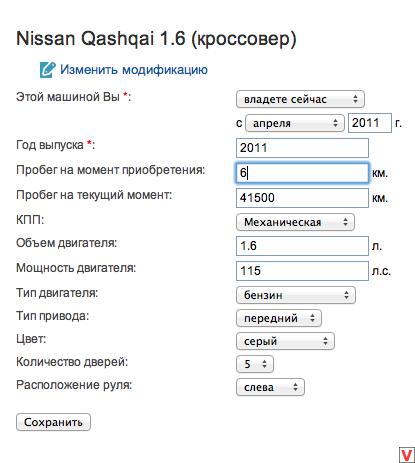Click the red V logo icon

[x=407, y=455]
